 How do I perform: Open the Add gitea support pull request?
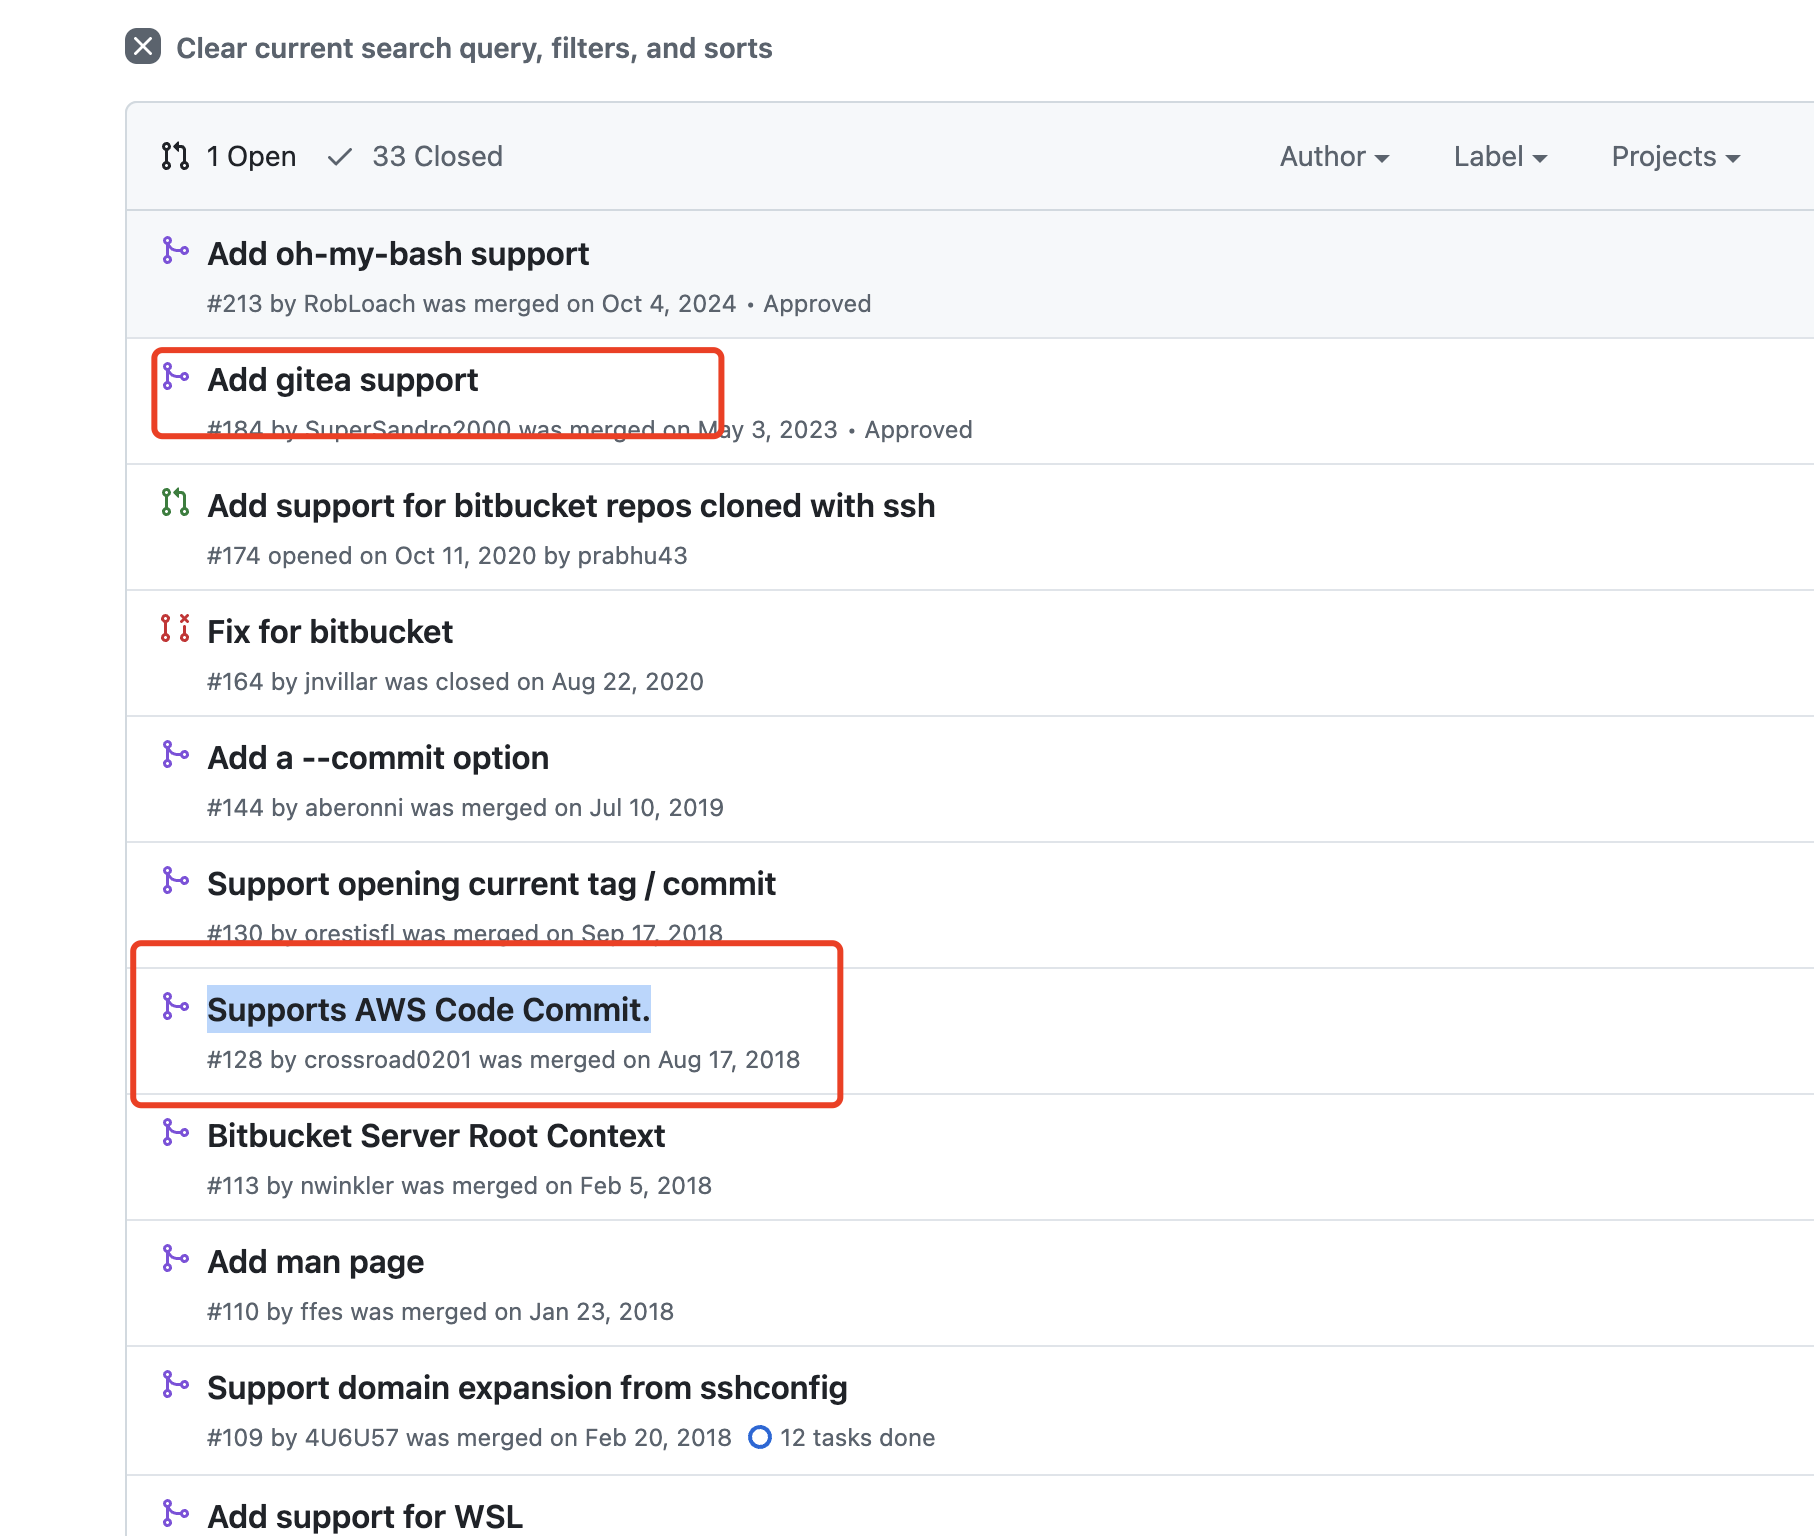[342, 381]
